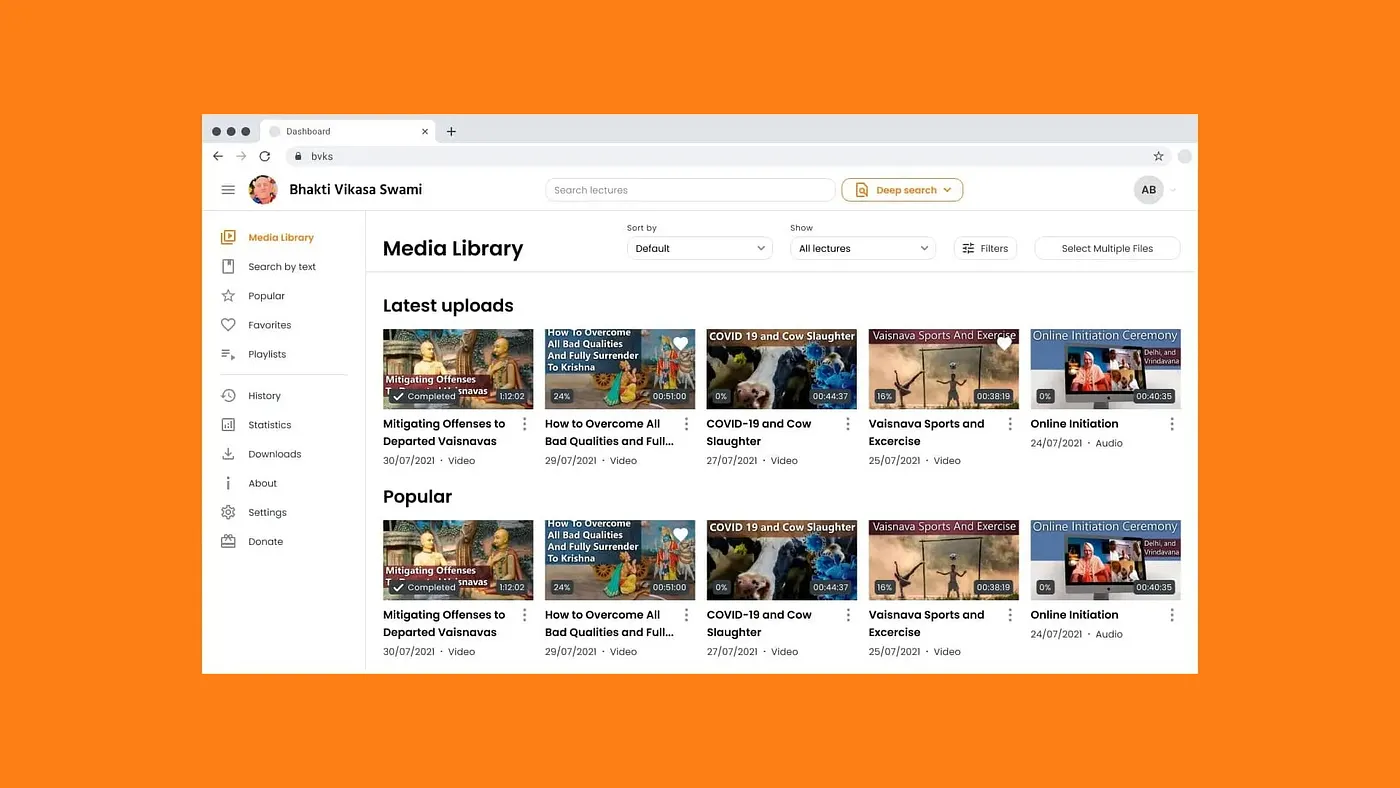Open the hamburger menu icon

coord(228,190)
